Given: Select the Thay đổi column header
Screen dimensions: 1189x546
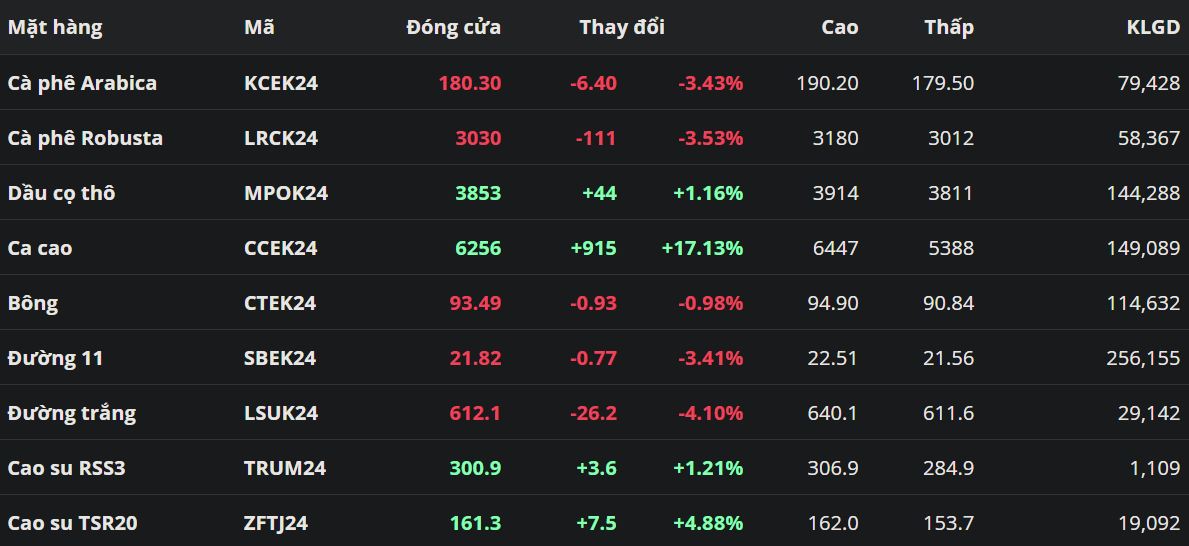Looking at the screenshot, I should click(x=621, y=28).
